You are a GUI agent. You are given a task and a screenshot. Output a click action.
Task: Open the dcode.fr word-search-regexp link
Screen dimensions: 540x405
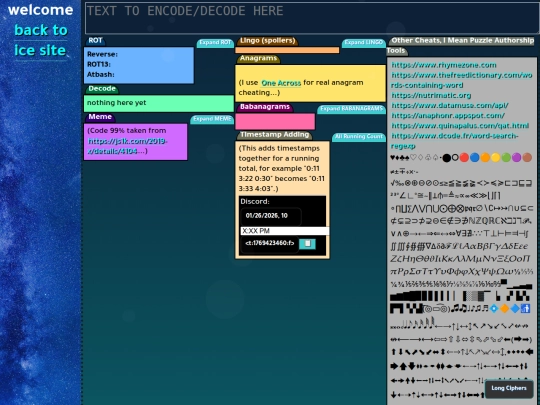[x=455, y=141]
